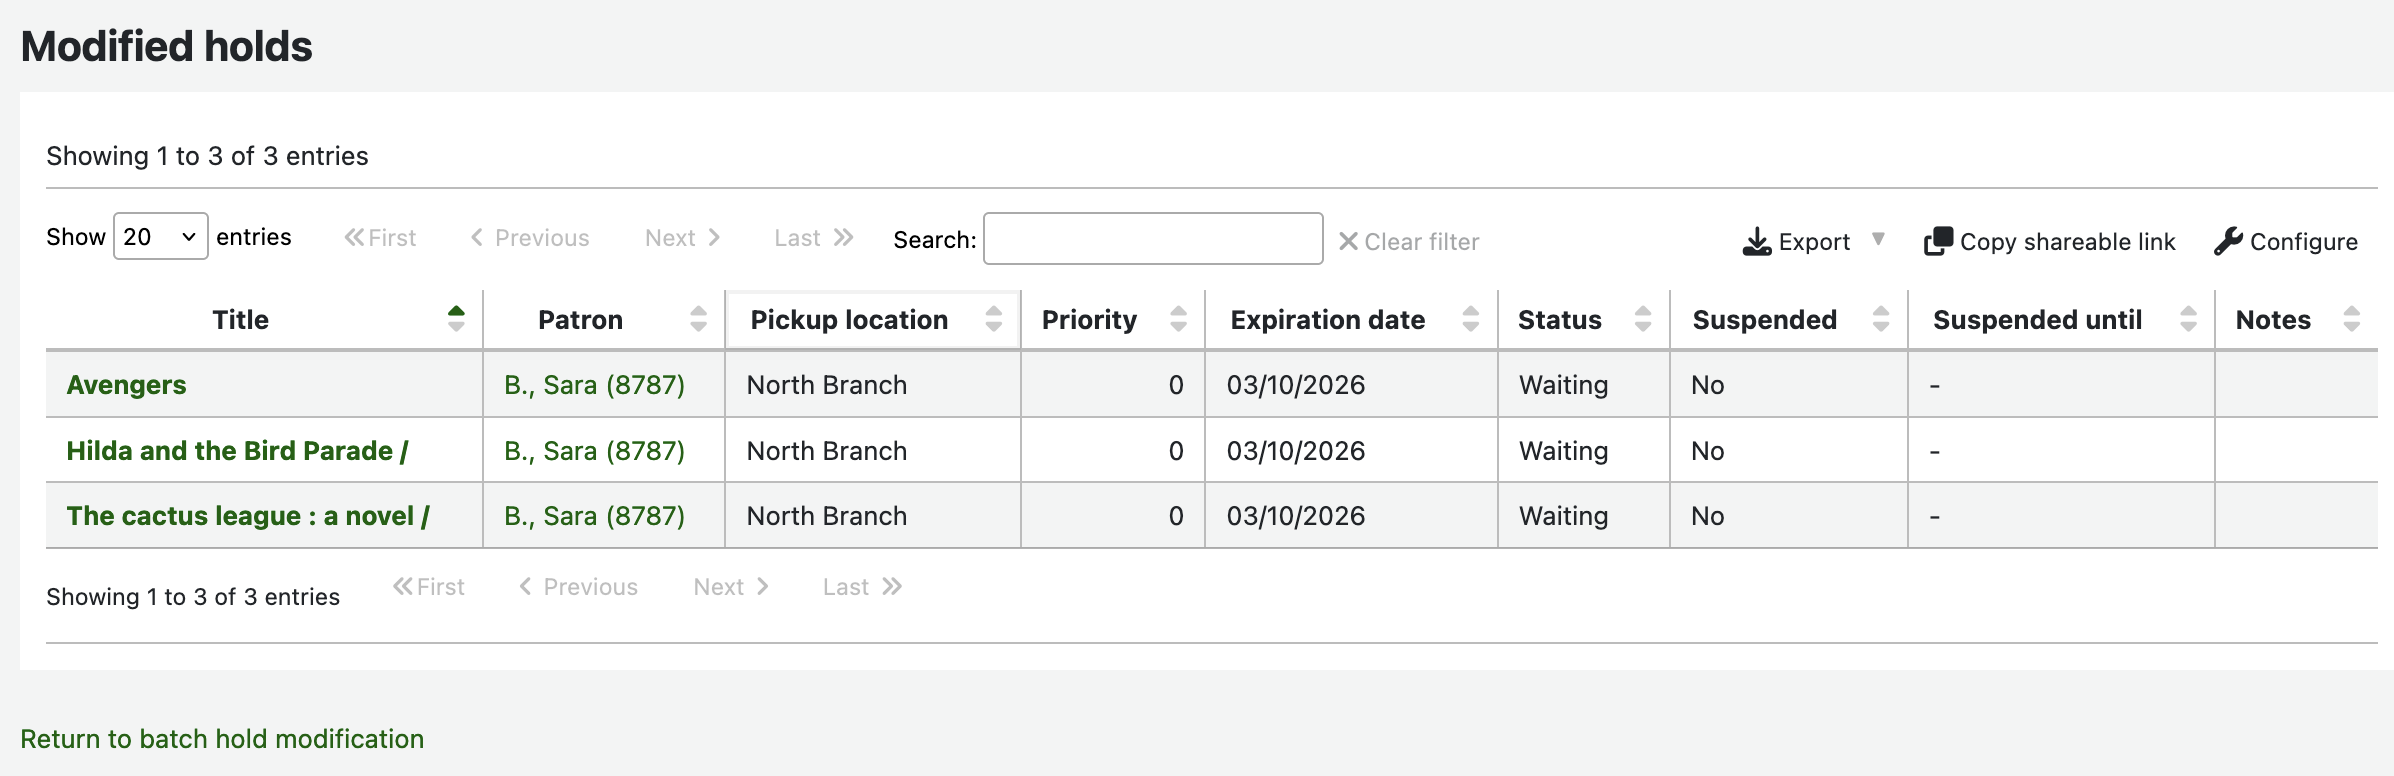The height and width of the screenshot is (776, 2394).
Task: Click Return to batch hold modification
Action: (x=222, y=739)
